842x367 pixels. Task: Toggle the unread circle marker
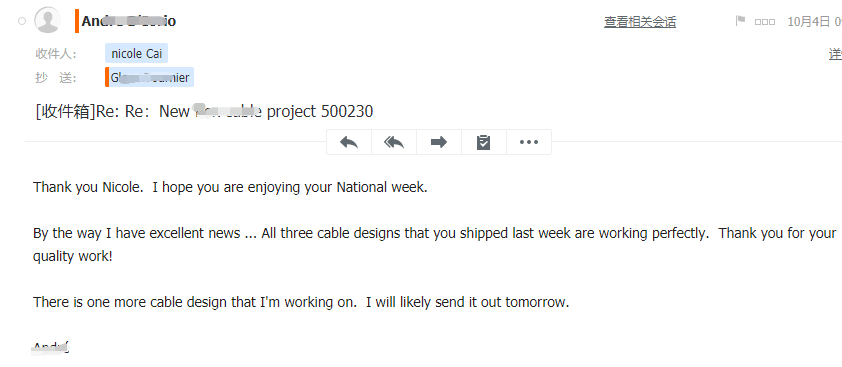pos(22,21)
